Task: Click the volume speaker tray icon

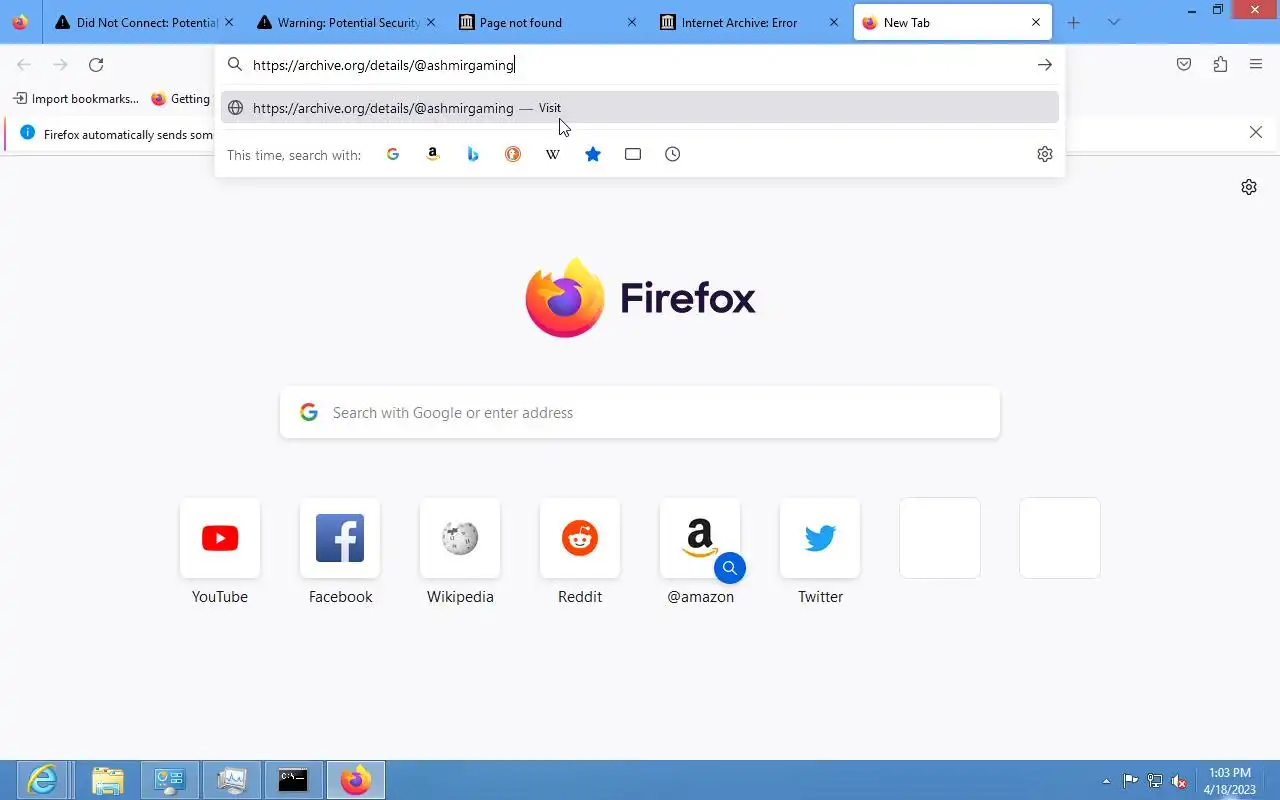Action: click(1179, 781)
